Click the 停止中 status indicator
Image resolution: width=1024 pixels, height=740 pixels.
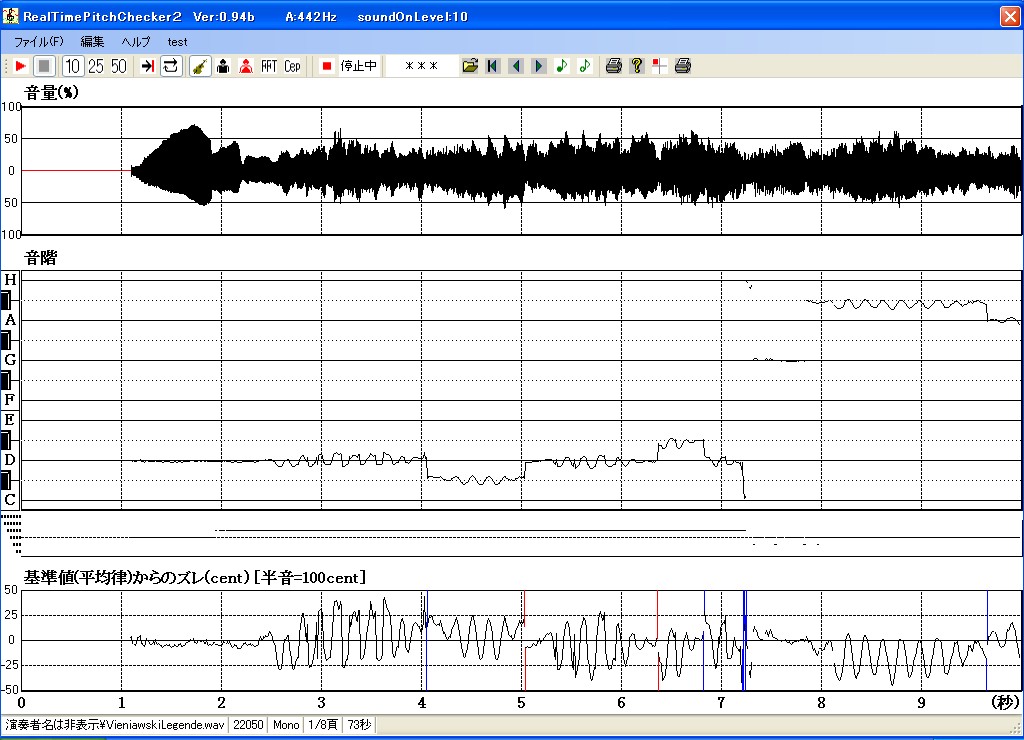coord(359,66)
